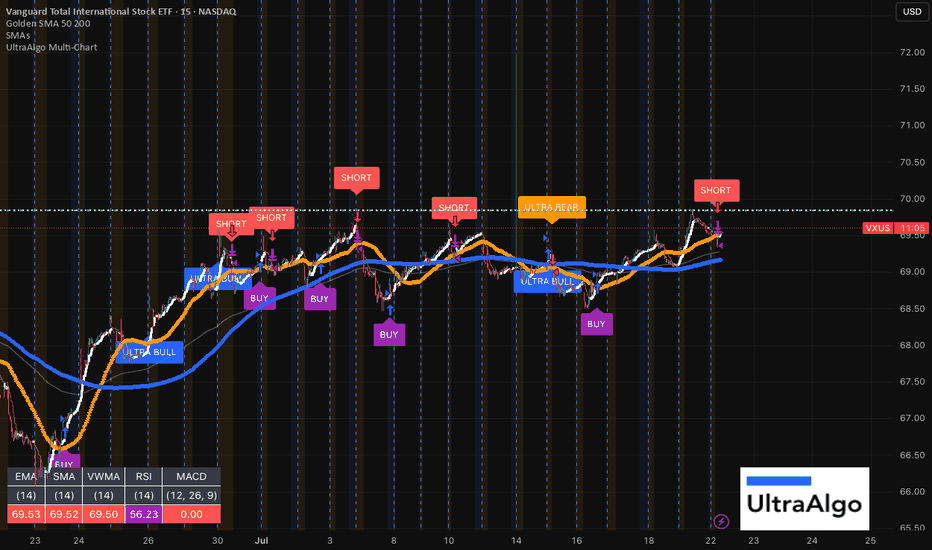
Task: Click the SMA value 69.52
Action: [x=64, y=514]
